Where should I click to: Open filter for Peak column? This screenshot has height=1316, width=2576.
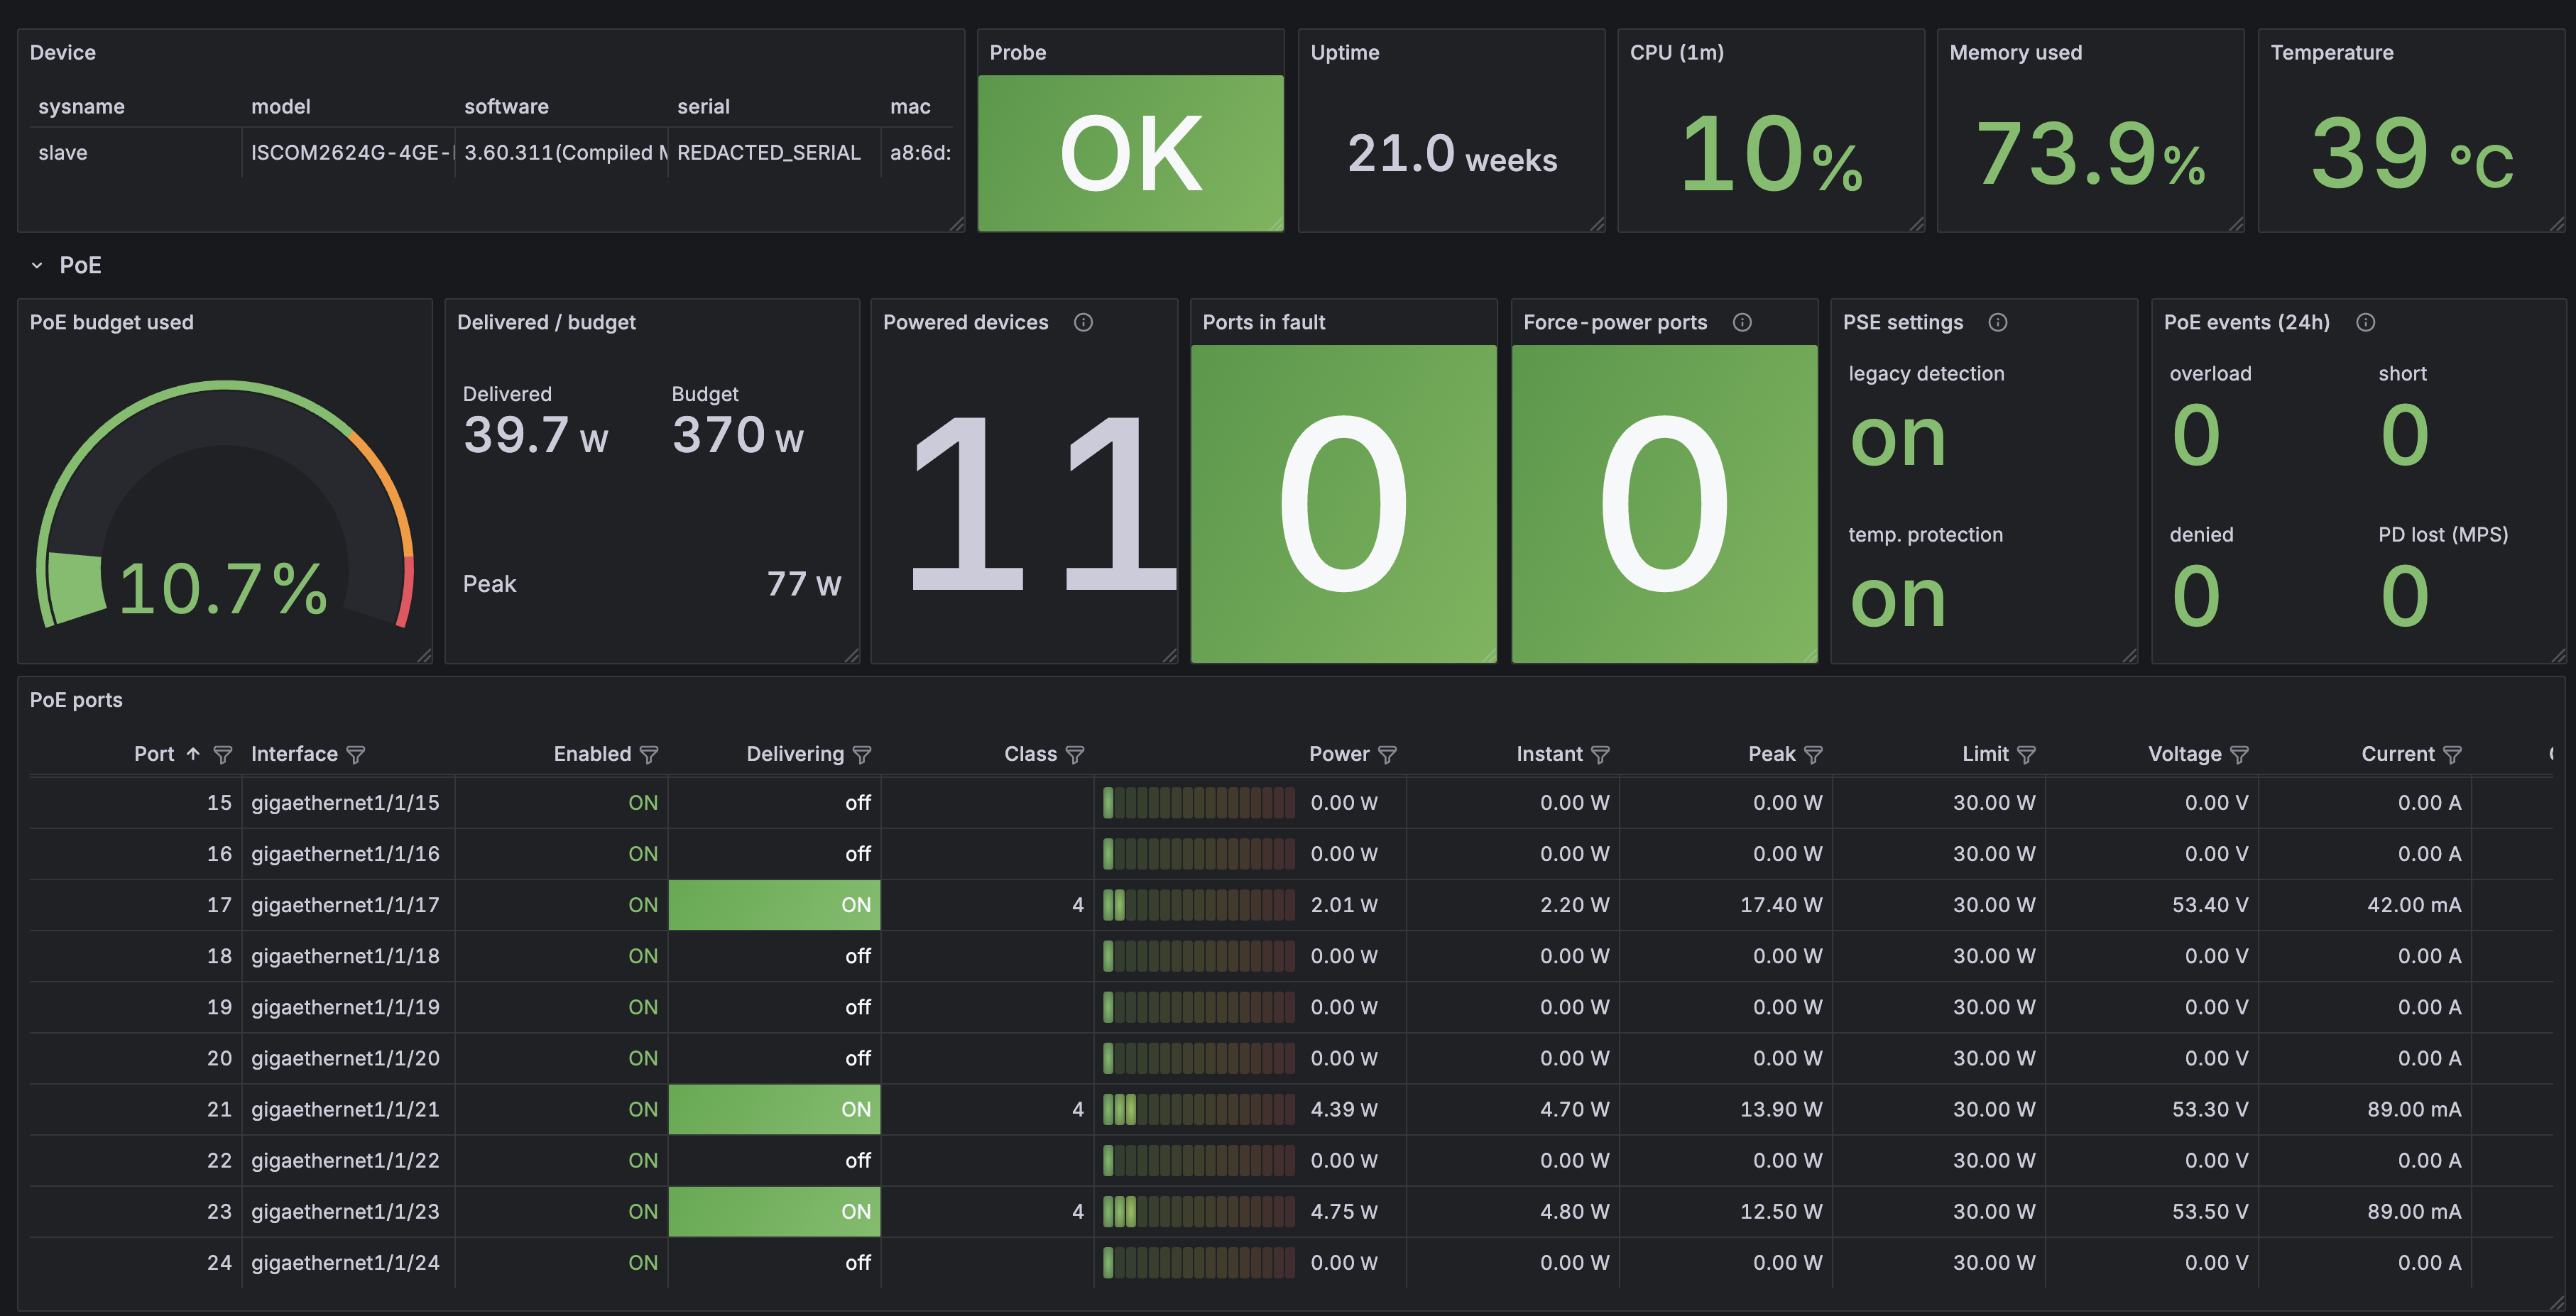coord(1813,754)
